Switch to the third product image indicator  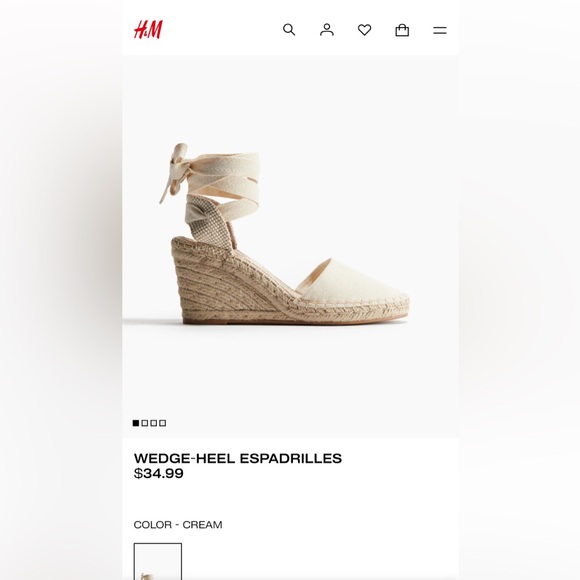(x=154, y=423)
